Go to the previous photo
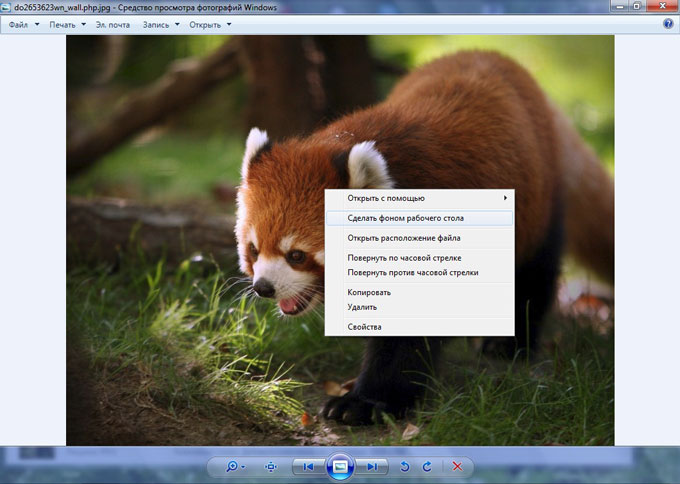This screenshot has width=680, height=484. click(x=309, y=467)
